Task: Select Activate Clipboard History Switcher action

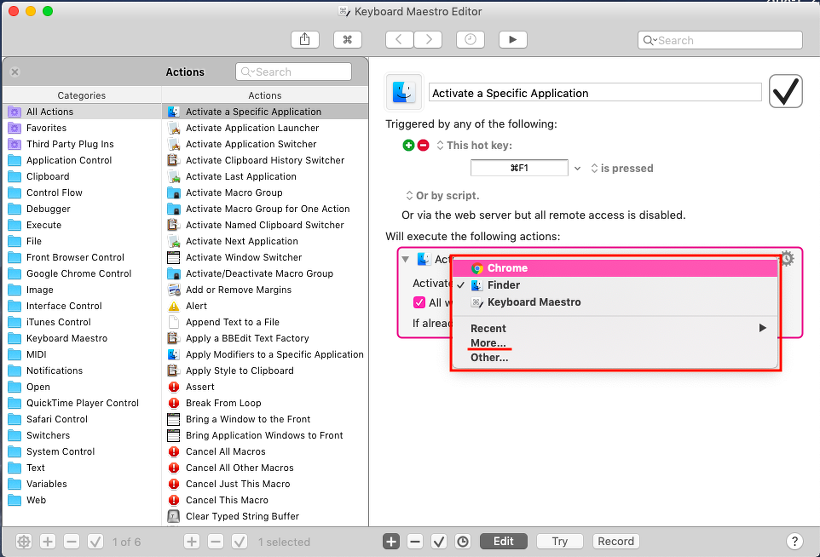Action: click(265, 160)
